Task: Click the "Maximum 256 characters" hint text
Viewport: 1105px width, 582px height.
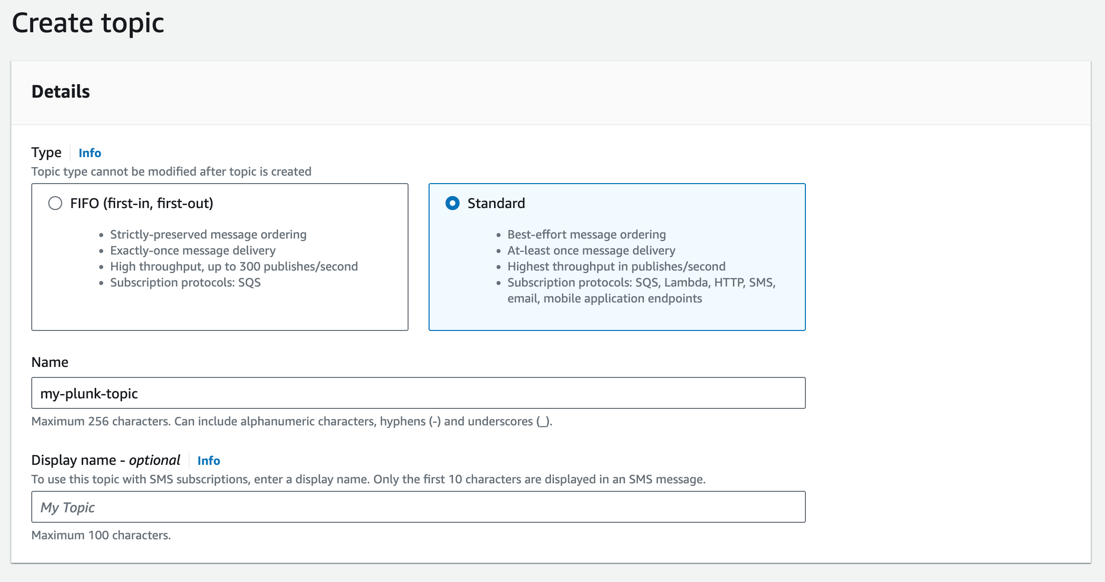Action: click(291, 422)
